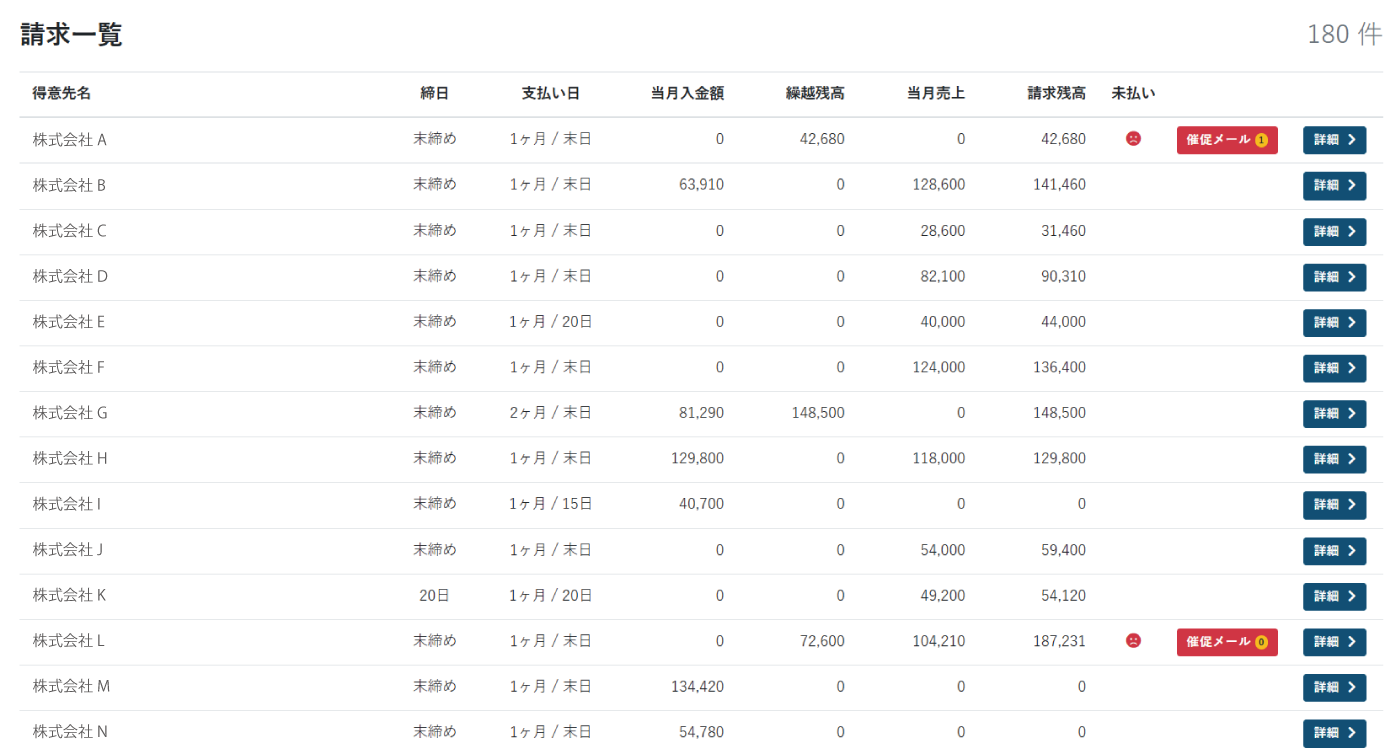1400x754 pixels.
Task: Click the 54,780 deposit amount for 株式会社 N
Action: [x=701, y=732]
